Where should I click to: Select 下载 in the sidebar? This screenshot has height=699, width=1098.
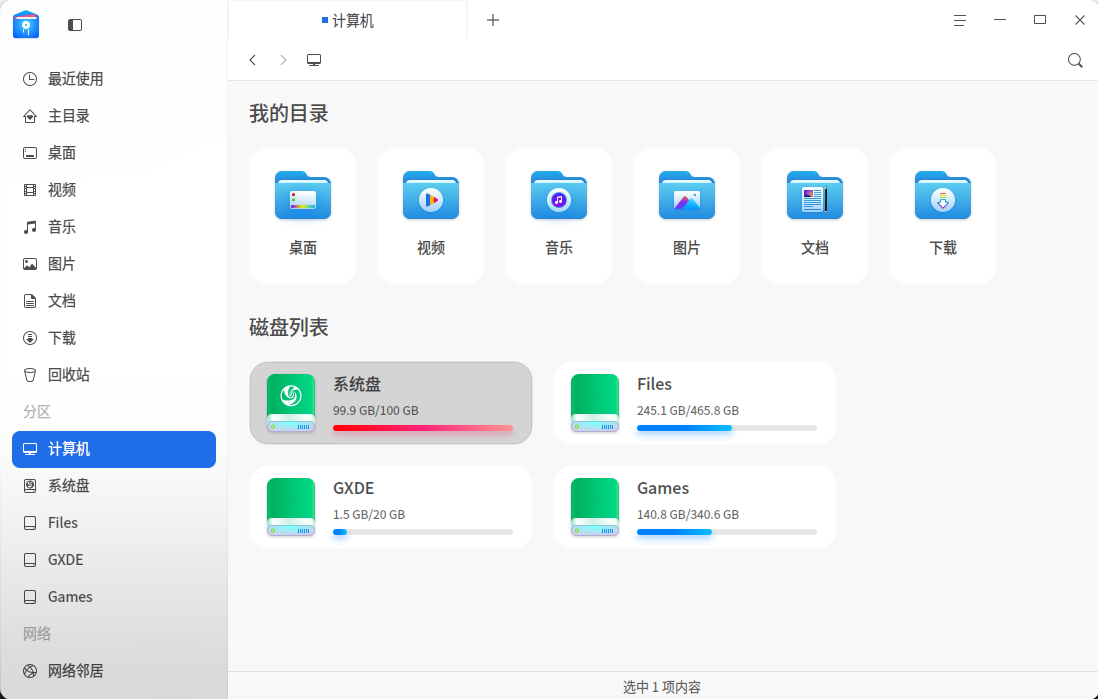click(x=114, y=338)
